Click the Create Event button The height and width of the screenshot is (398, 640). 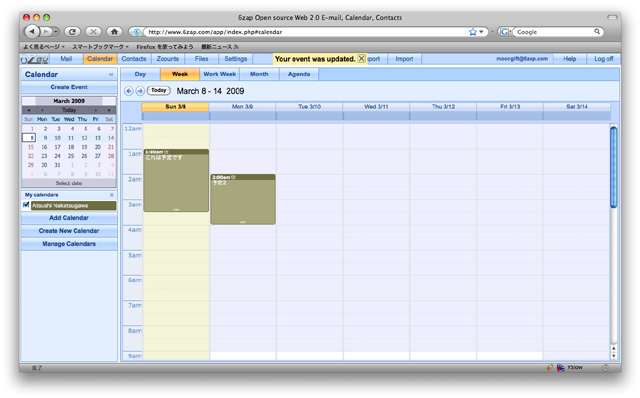[69, 87]
